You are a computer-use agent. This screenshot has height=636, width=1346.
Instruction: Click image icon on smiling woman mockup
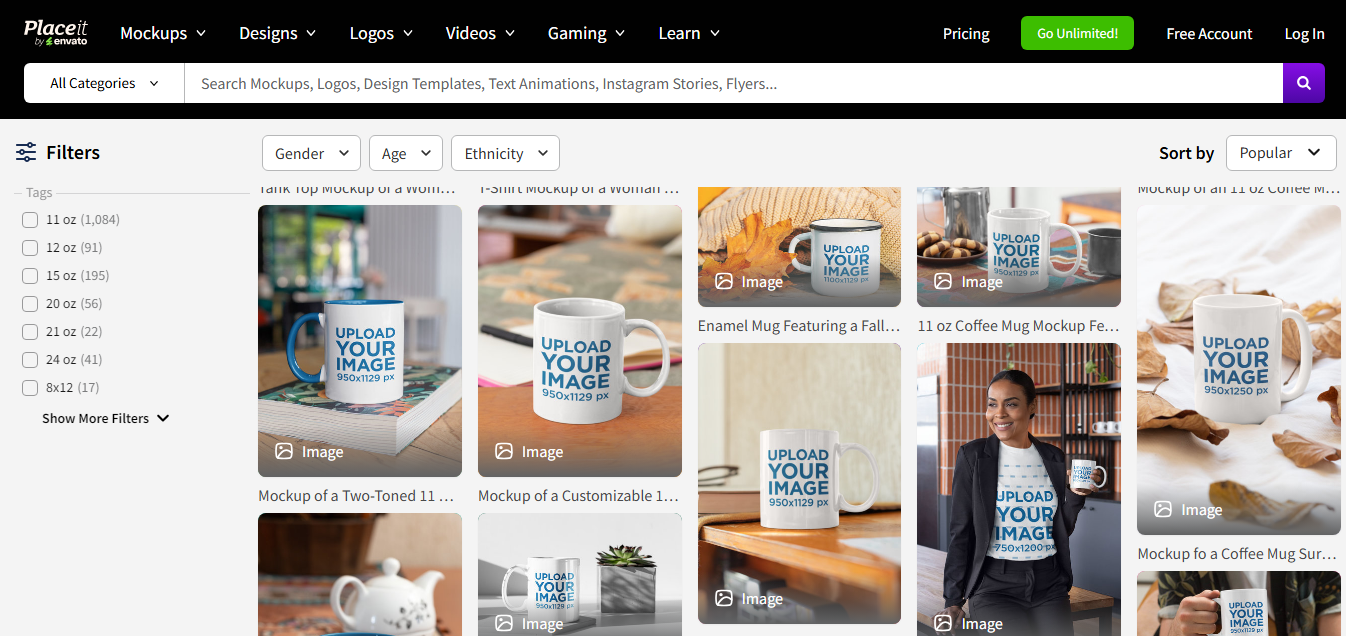click(x=943, y=623)
